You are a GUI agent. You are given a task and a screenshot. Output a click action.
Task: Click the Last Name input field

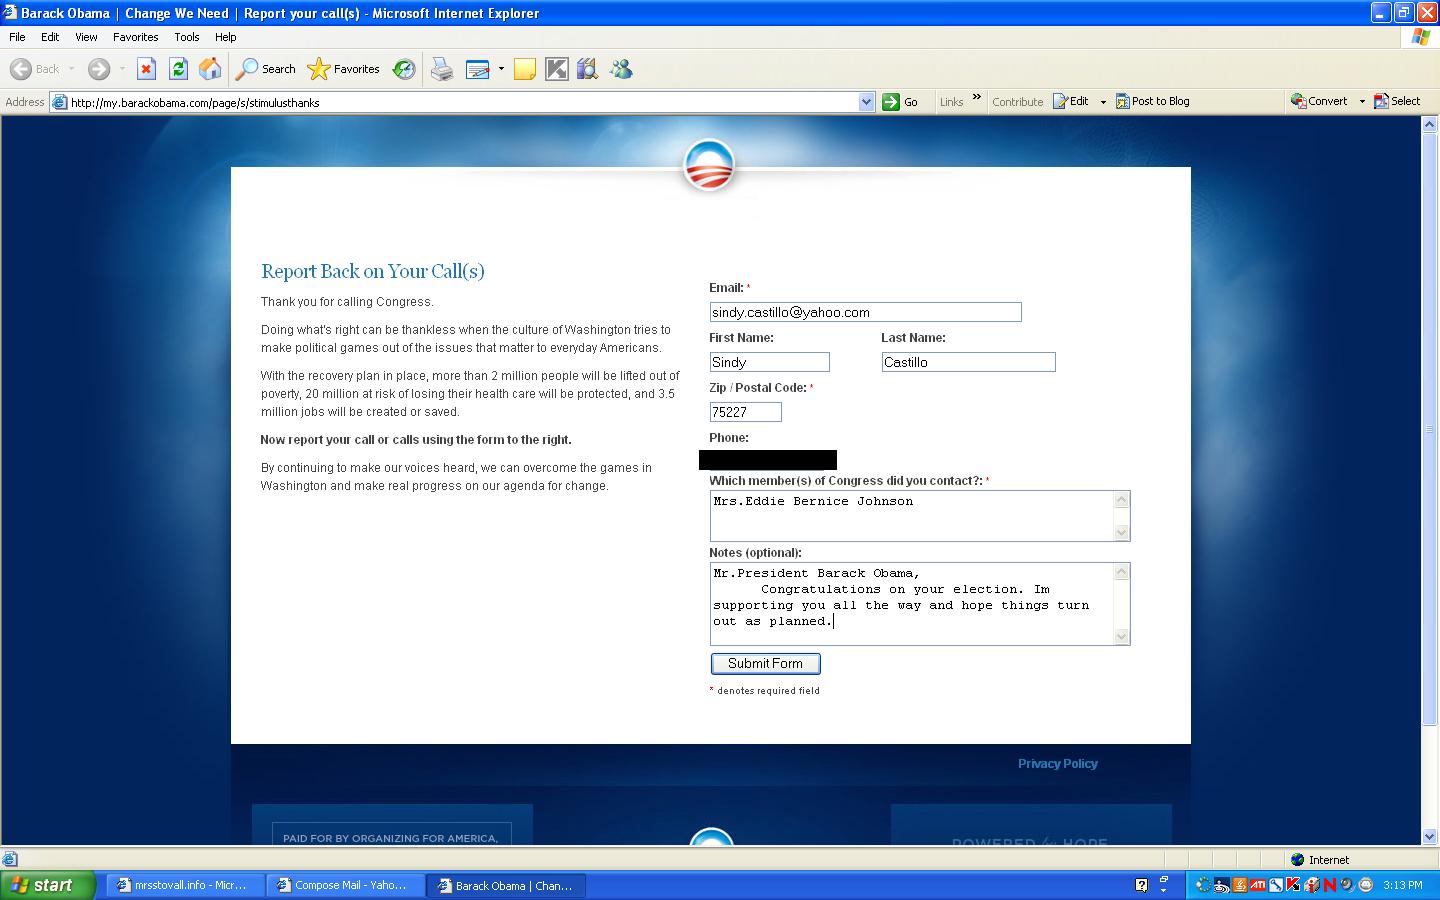[968, 362]
